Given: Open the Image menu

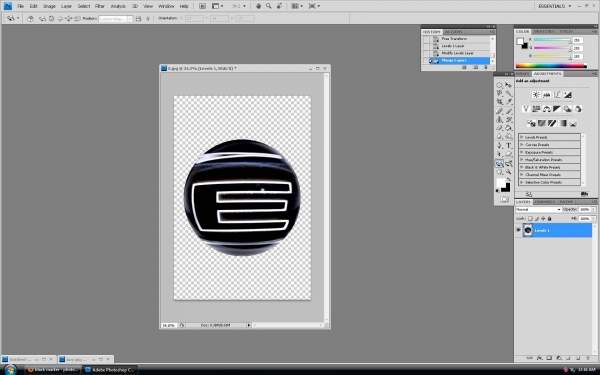Looking at the screenshot, I should click(49, 6).
